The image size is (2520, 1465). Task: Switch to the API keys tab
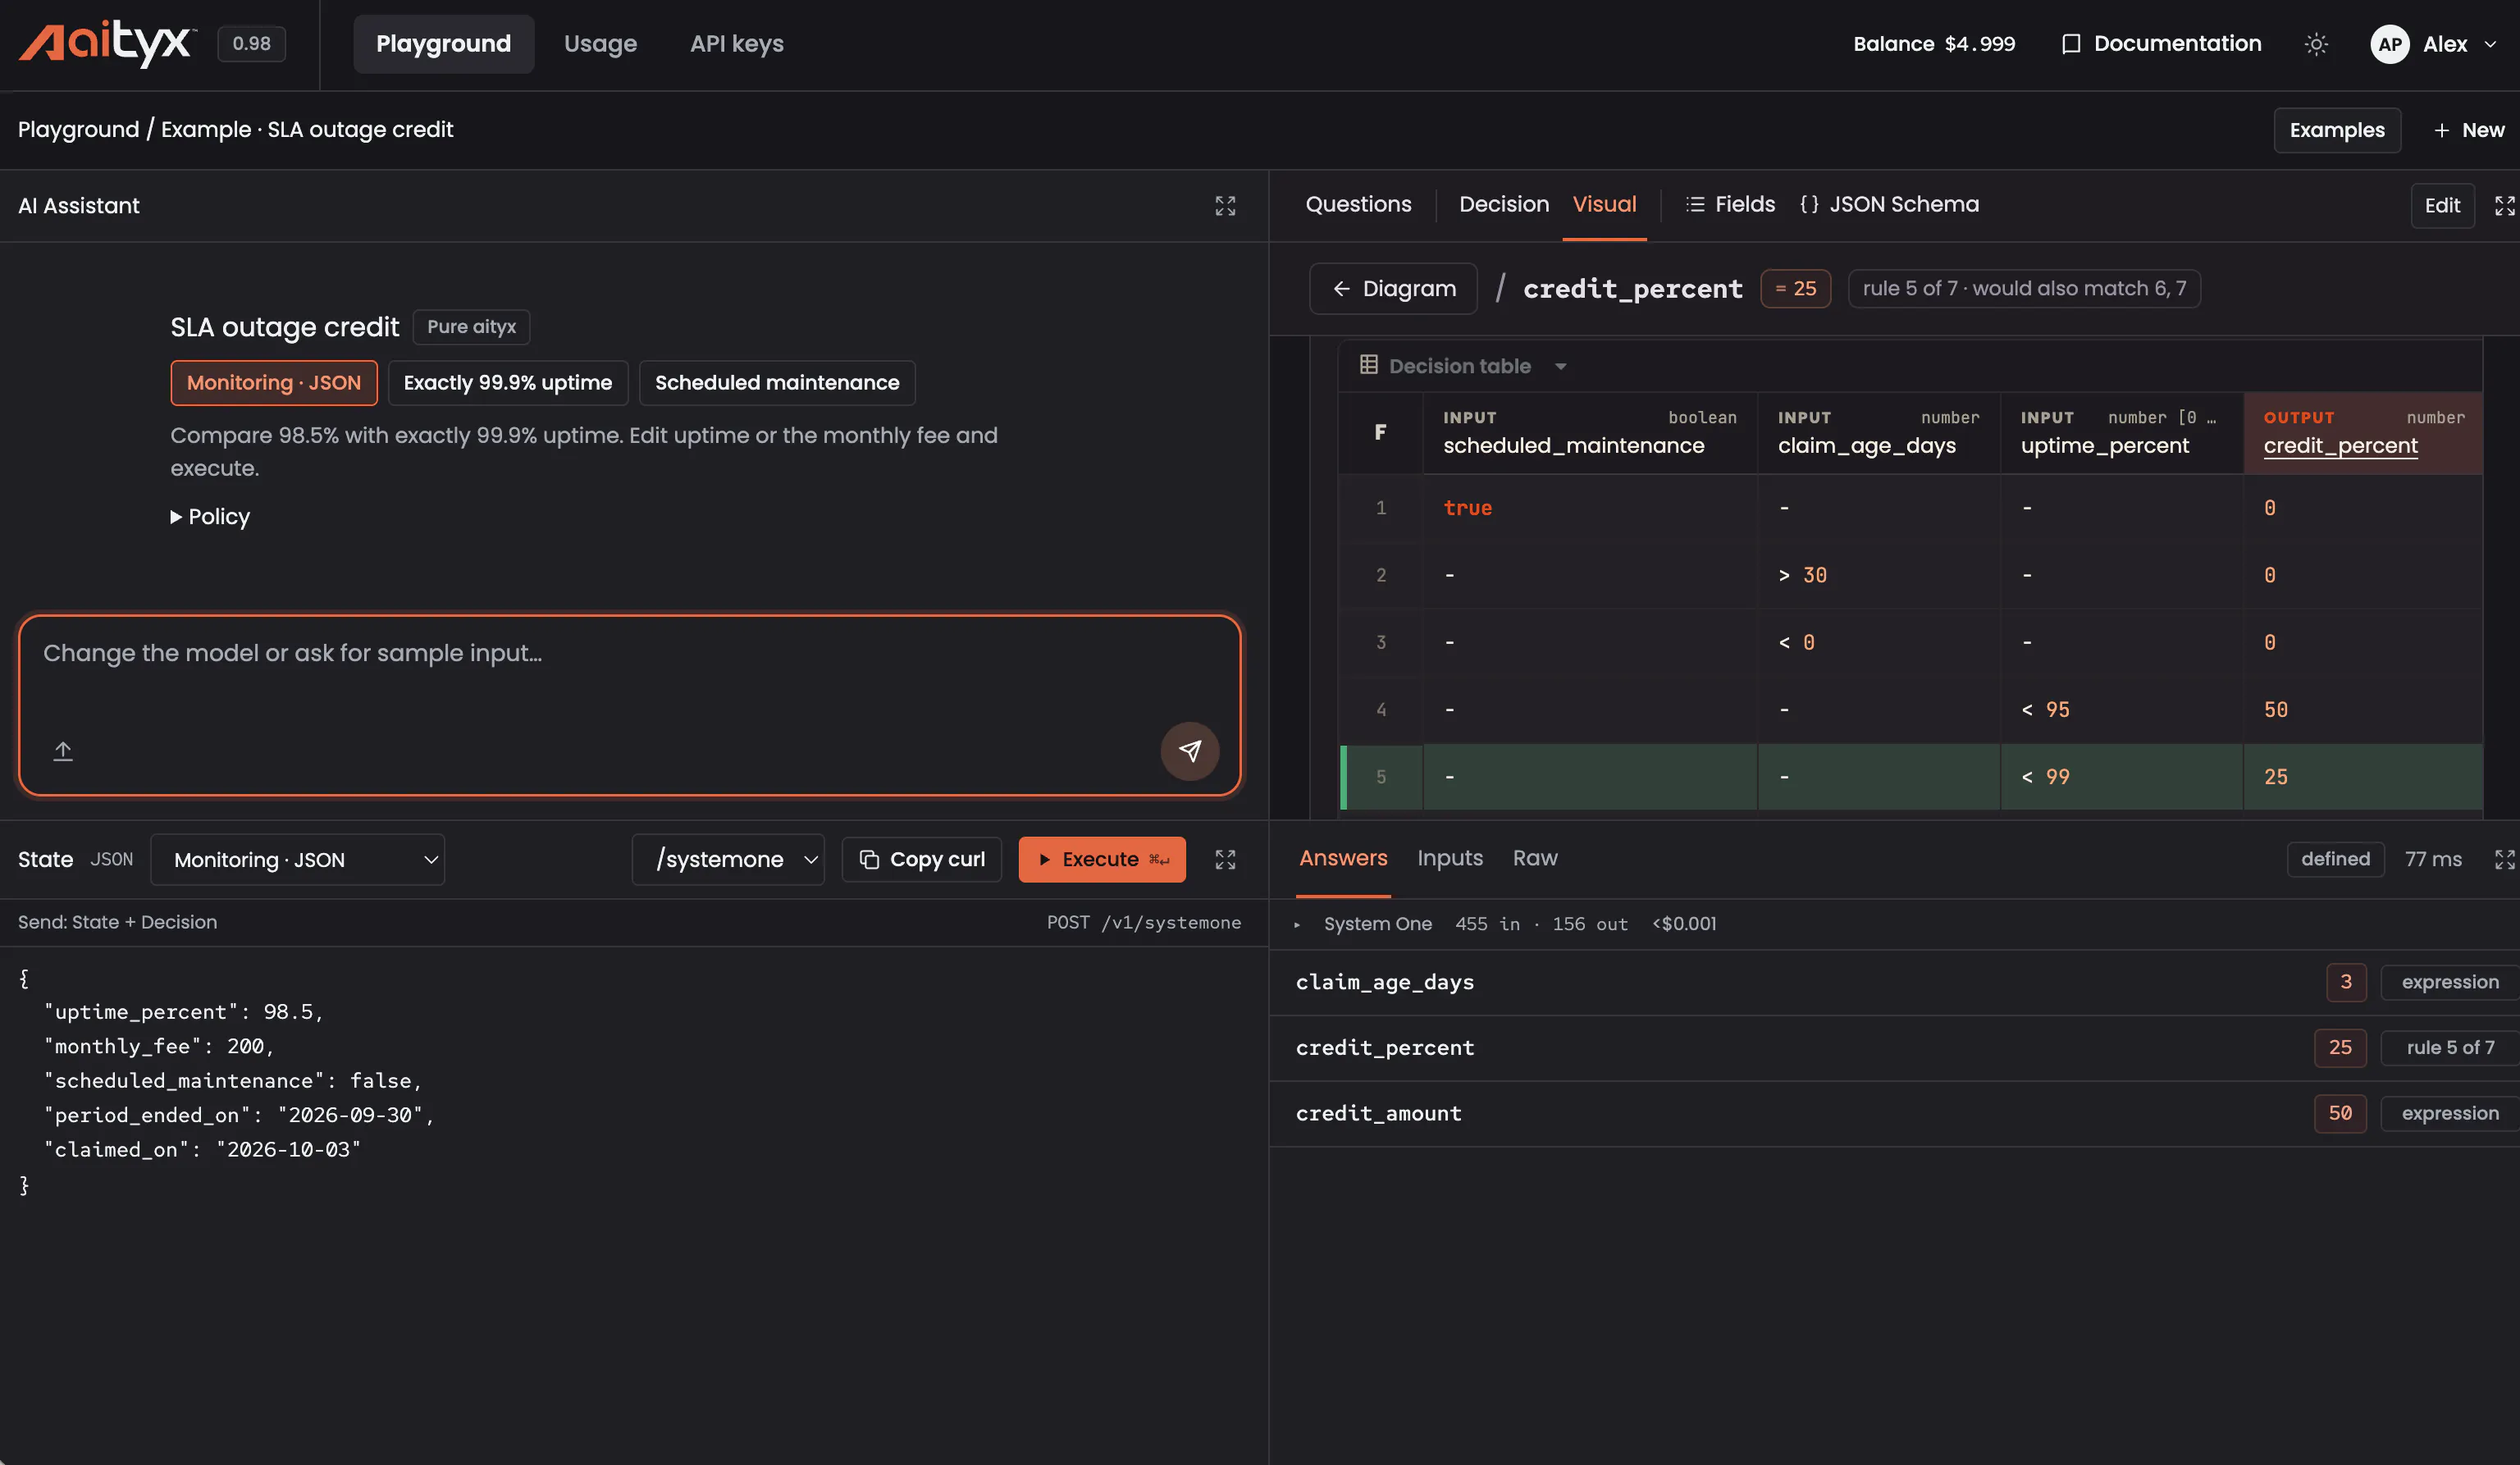(737, 44)
